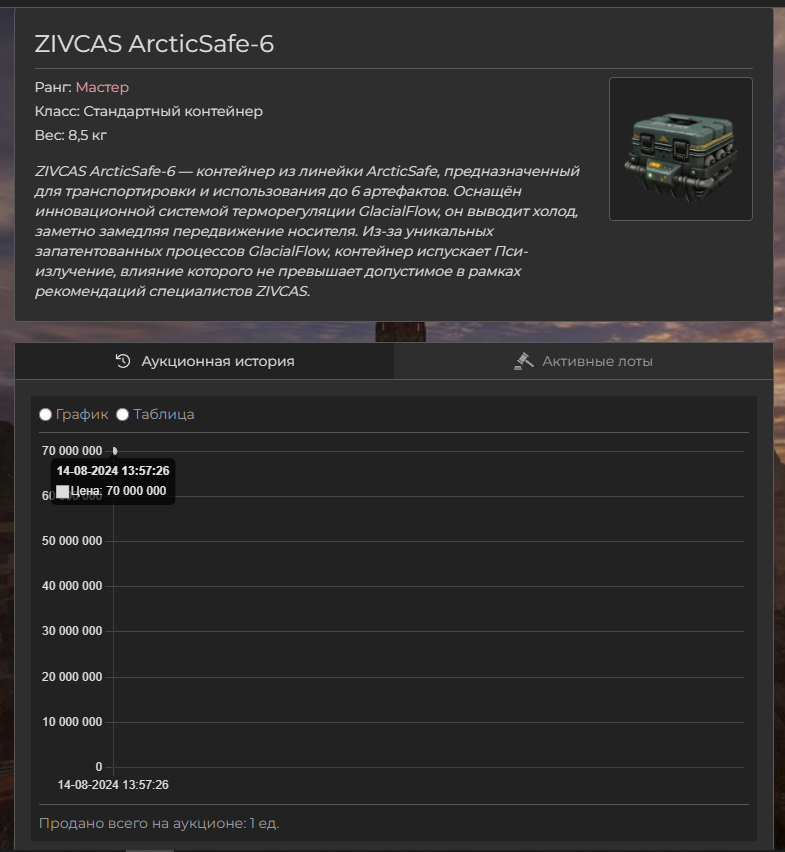Click the 50 000 000 axis label

[x=72, y=541]
